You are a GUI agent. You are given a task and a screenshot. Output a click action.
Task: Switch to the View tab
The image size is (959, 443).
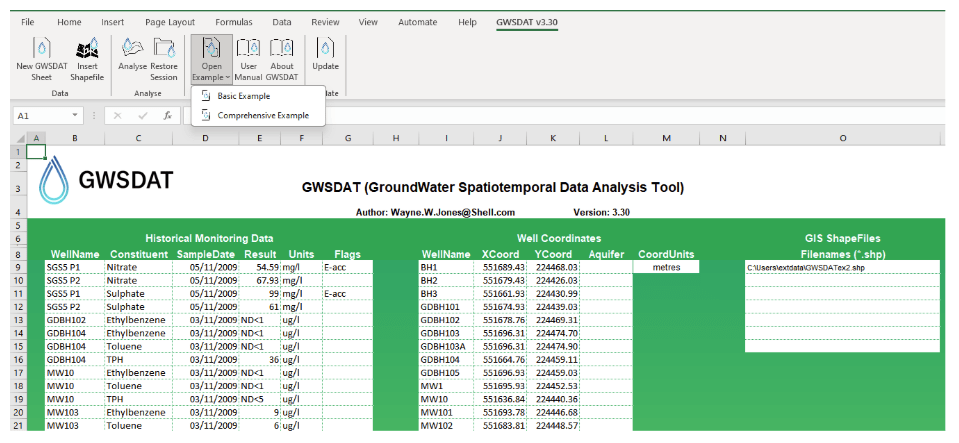click(x=368, y=22)
